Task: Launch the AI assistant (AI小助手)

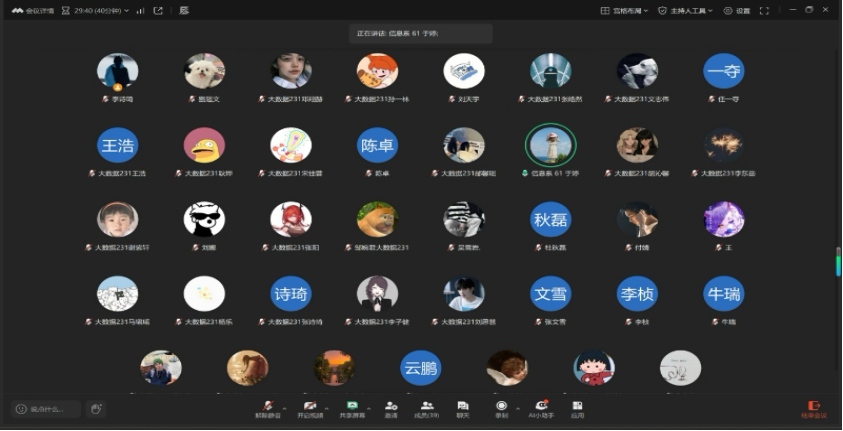Action: click(x=541, y=408)
